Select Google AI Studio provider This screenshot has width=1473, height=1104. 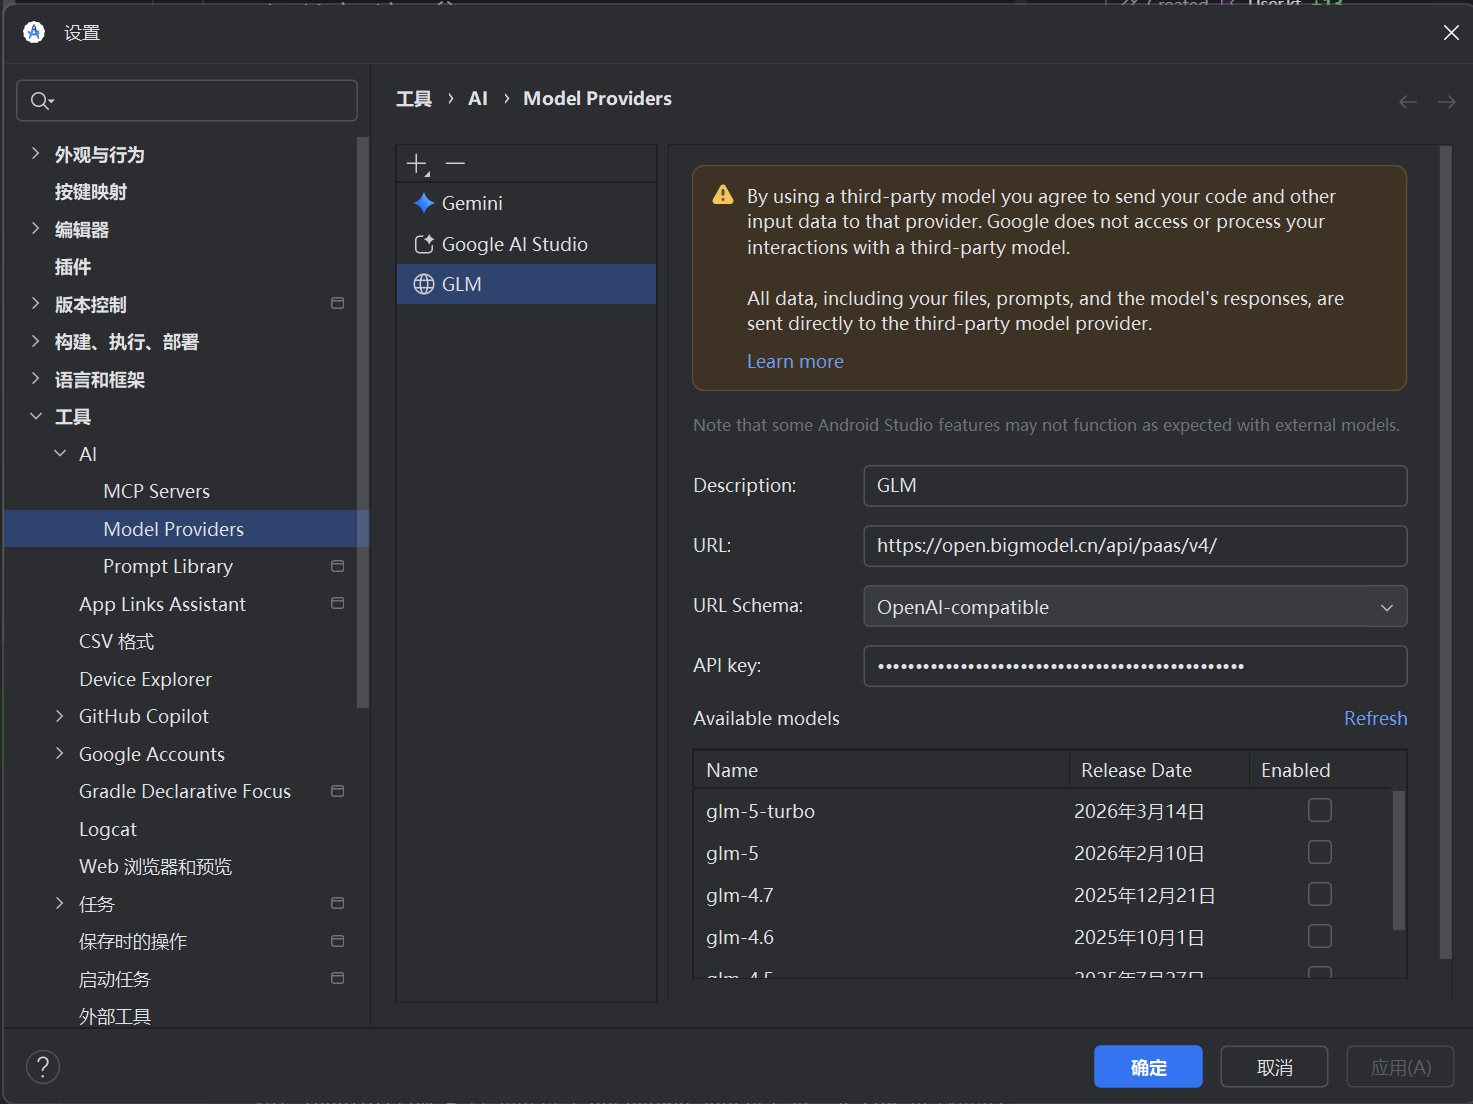[x=526, y=244]
